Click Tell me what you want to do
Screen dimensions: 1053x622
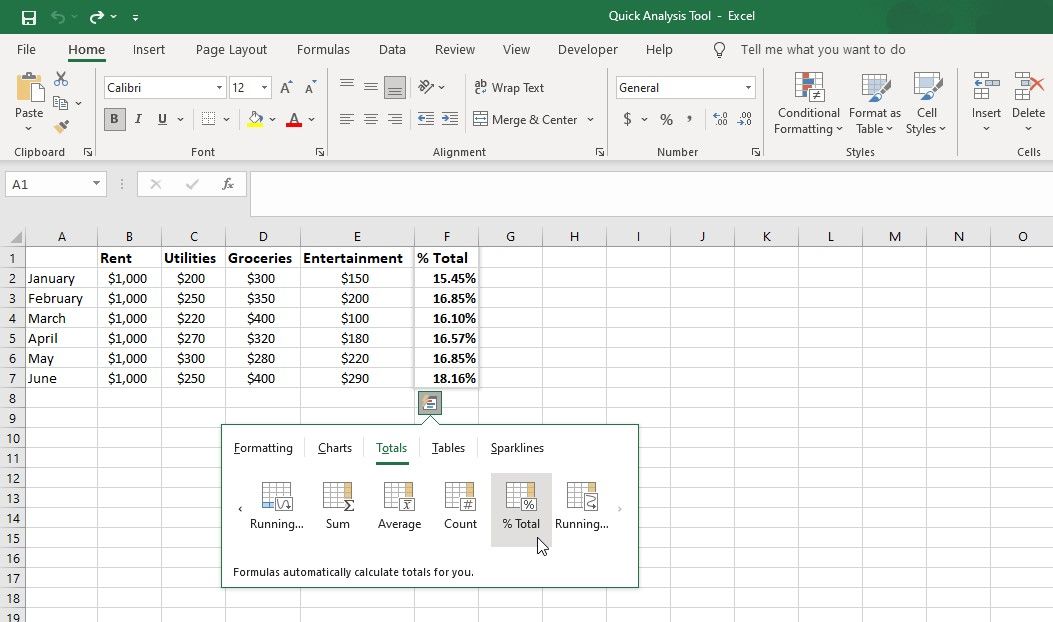coord(822,49)
